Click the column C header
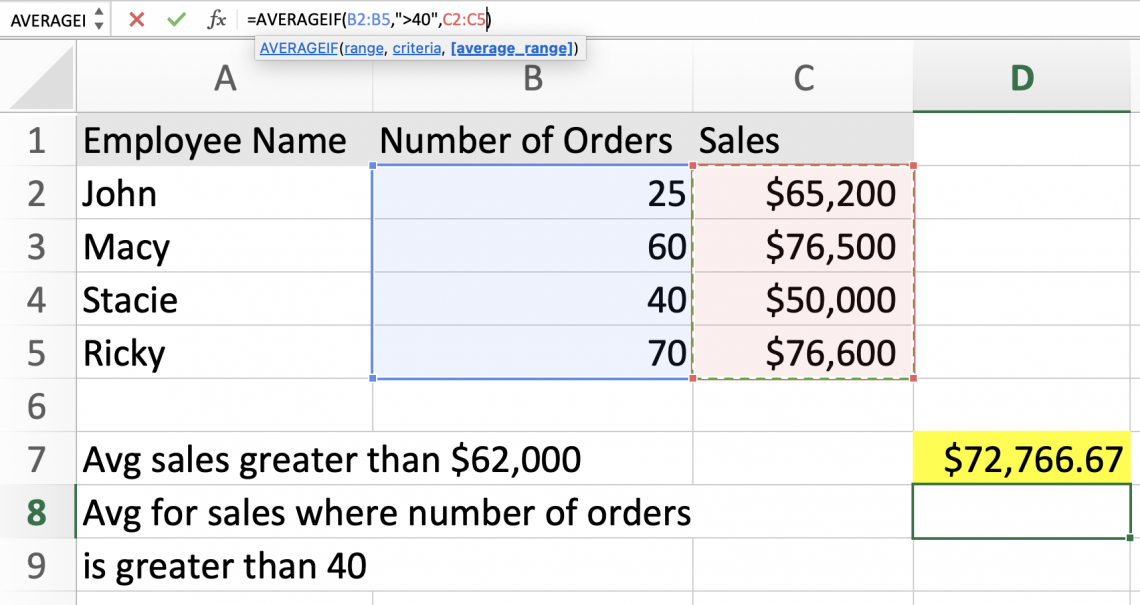This screenshot has width=1140, height=605. (x=803, y=75)
